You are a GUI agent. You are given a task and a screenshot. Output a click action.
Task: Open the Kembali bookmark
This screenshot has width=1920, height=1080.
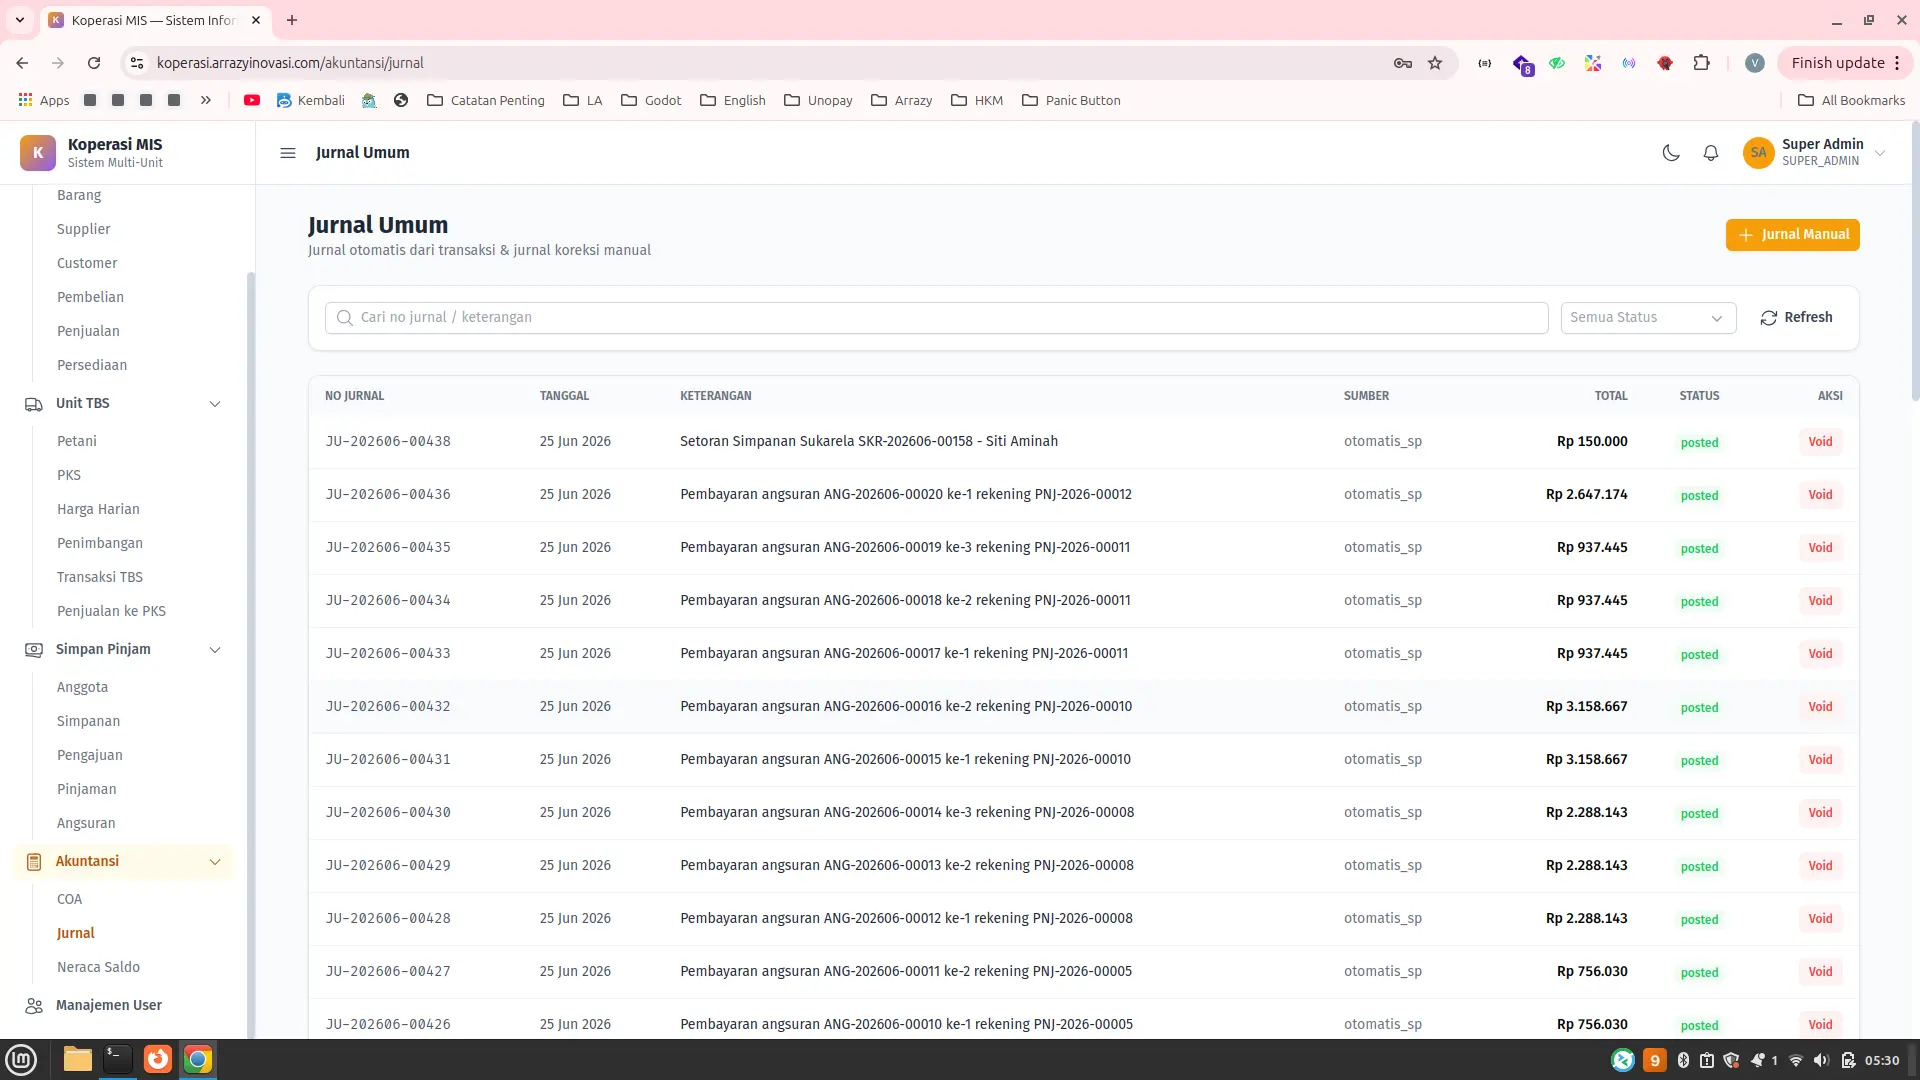coord(310,101)
